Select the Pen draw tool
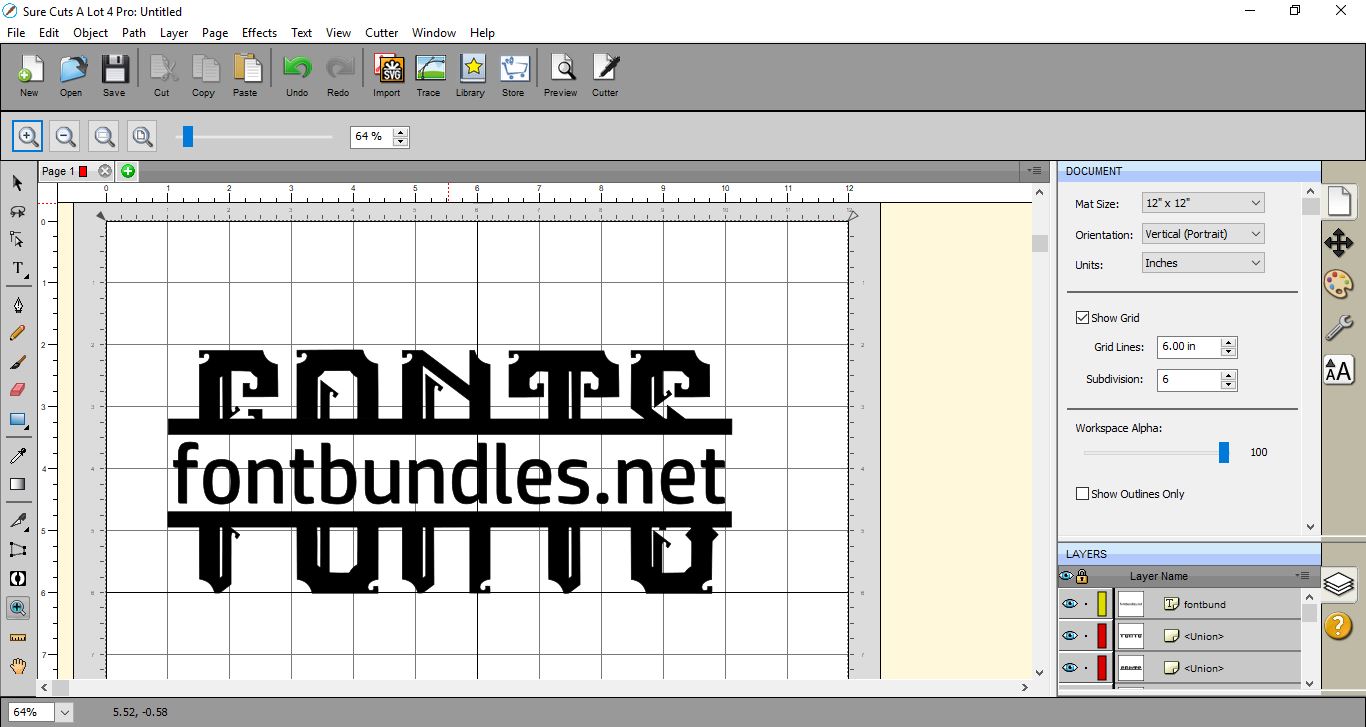Screen dimensions: 1366x727 (x=17, y=305)
